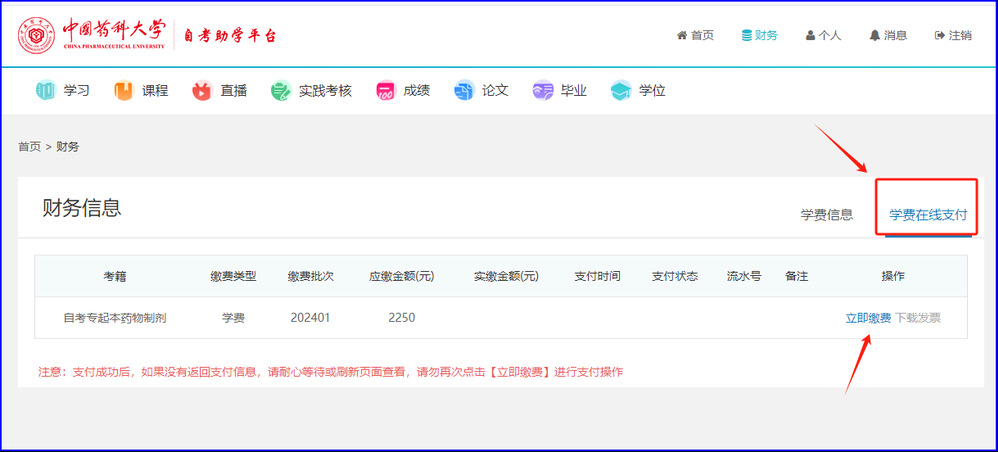Switch to the 学费信息 tab
This screenshot has width=998, height=452.
(x=826, y=215)
